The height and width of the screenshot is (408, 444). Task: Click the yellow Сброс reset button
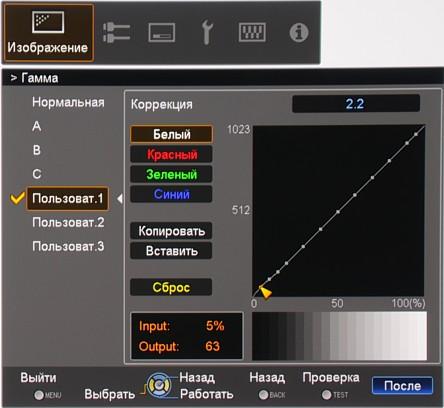tap(171, 287)
